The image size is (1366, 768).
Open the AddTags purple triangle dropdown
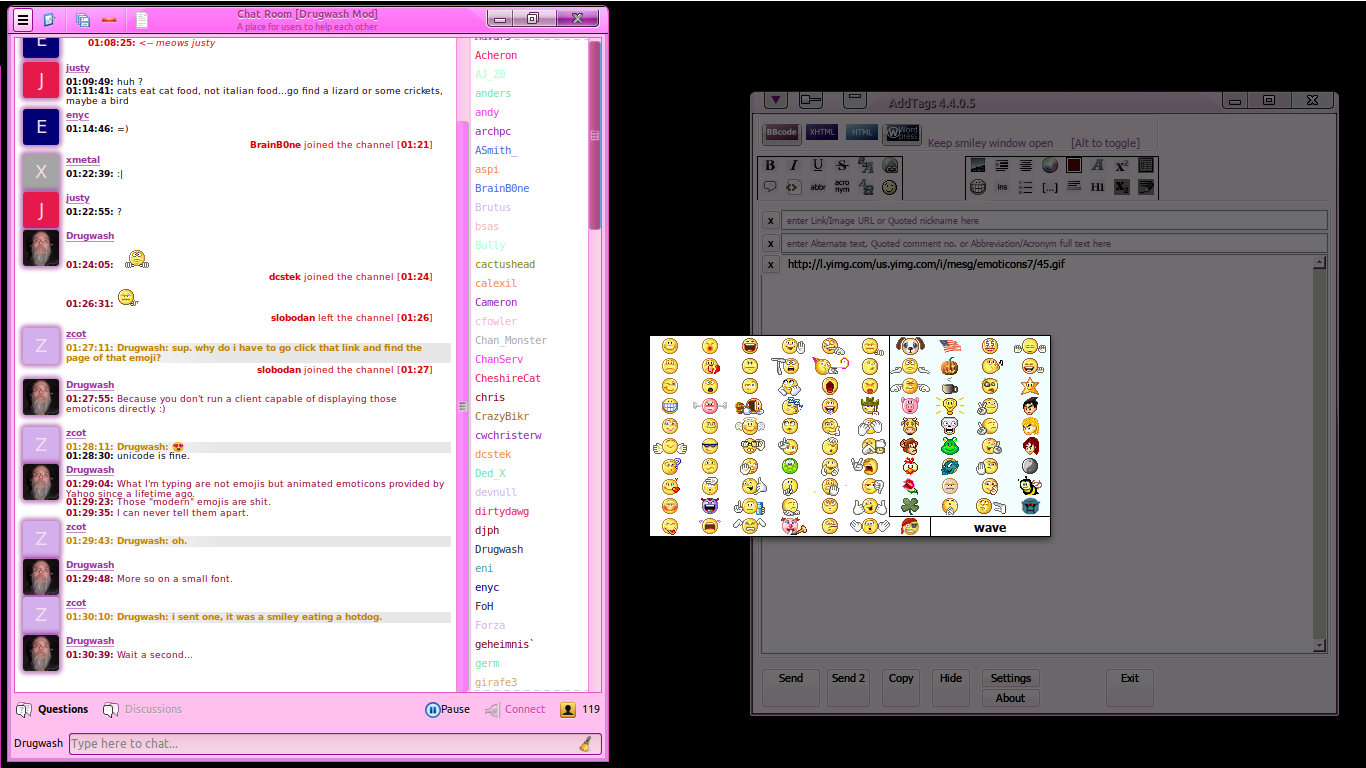pyautogui.click(x=777, y=100)
